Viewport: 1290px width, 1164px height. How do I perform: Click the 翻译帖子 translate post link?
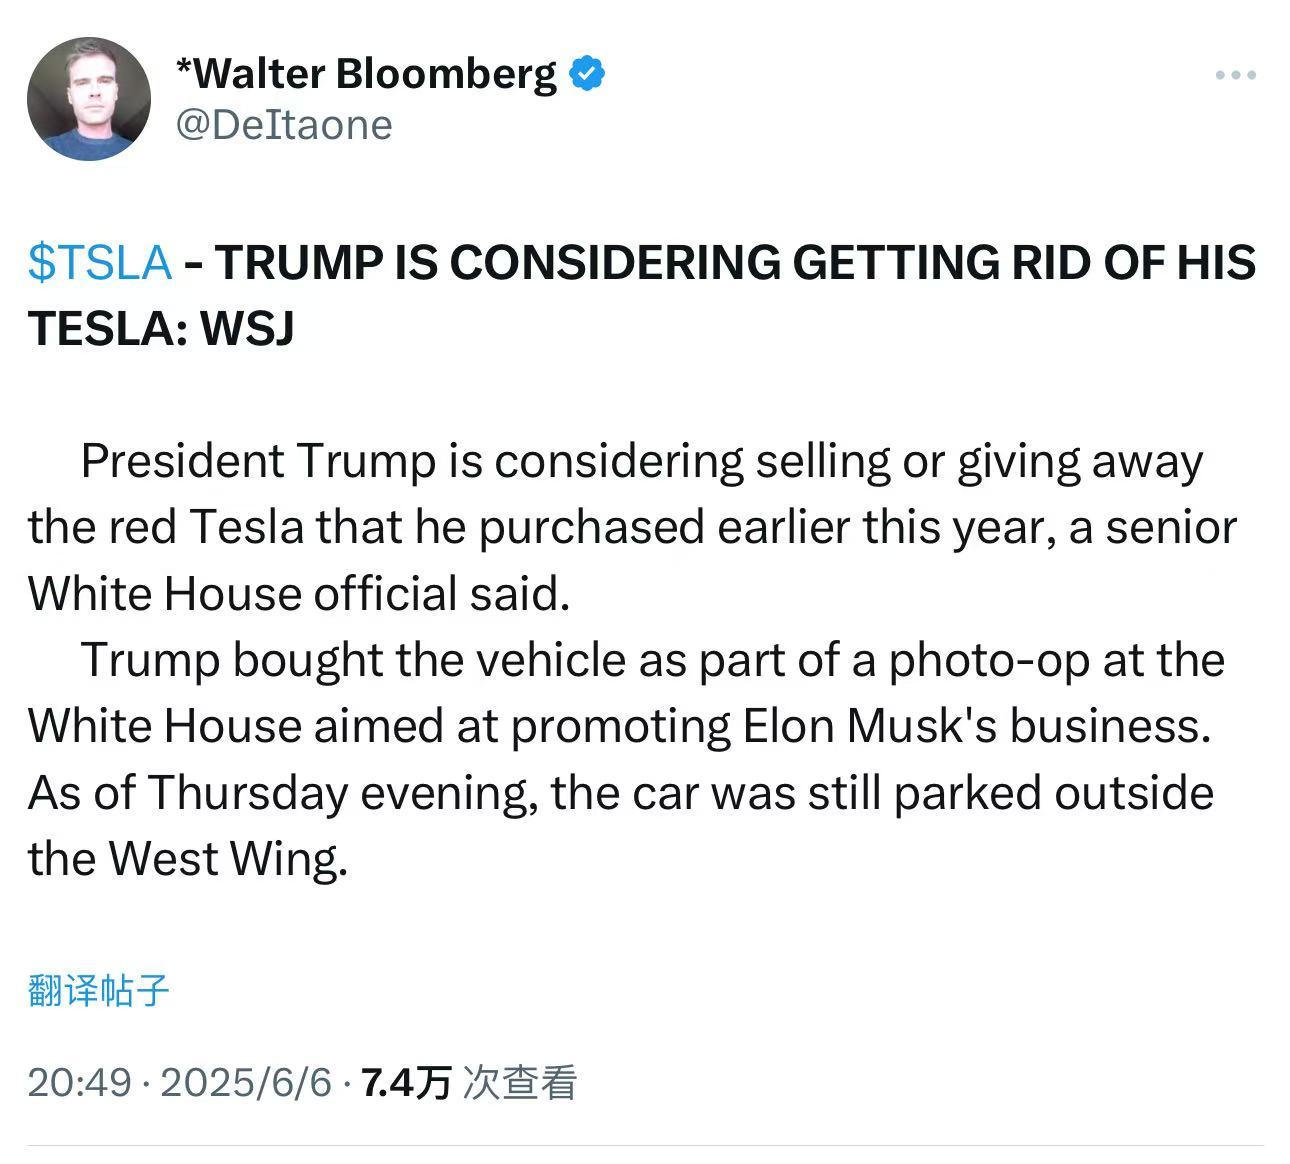pyautogui.click(x=98, y=991)
